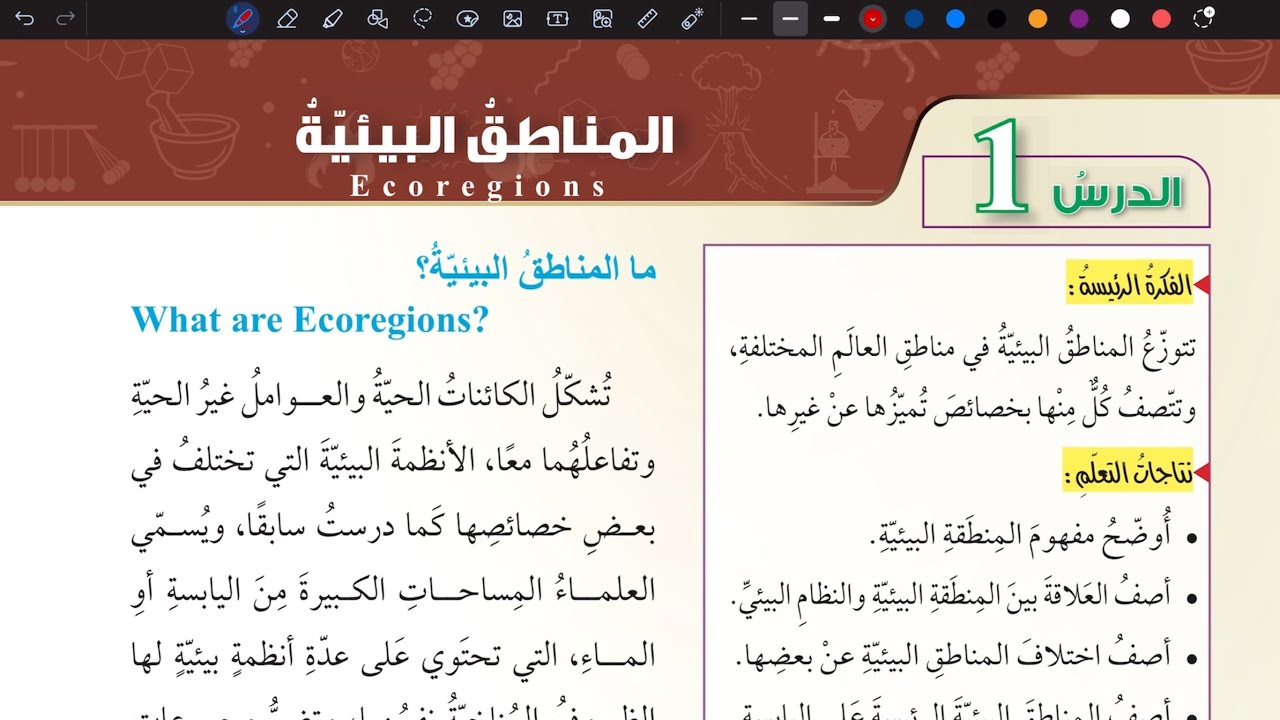
Task: Select the Highlighter tool
Action: point(333,18)
